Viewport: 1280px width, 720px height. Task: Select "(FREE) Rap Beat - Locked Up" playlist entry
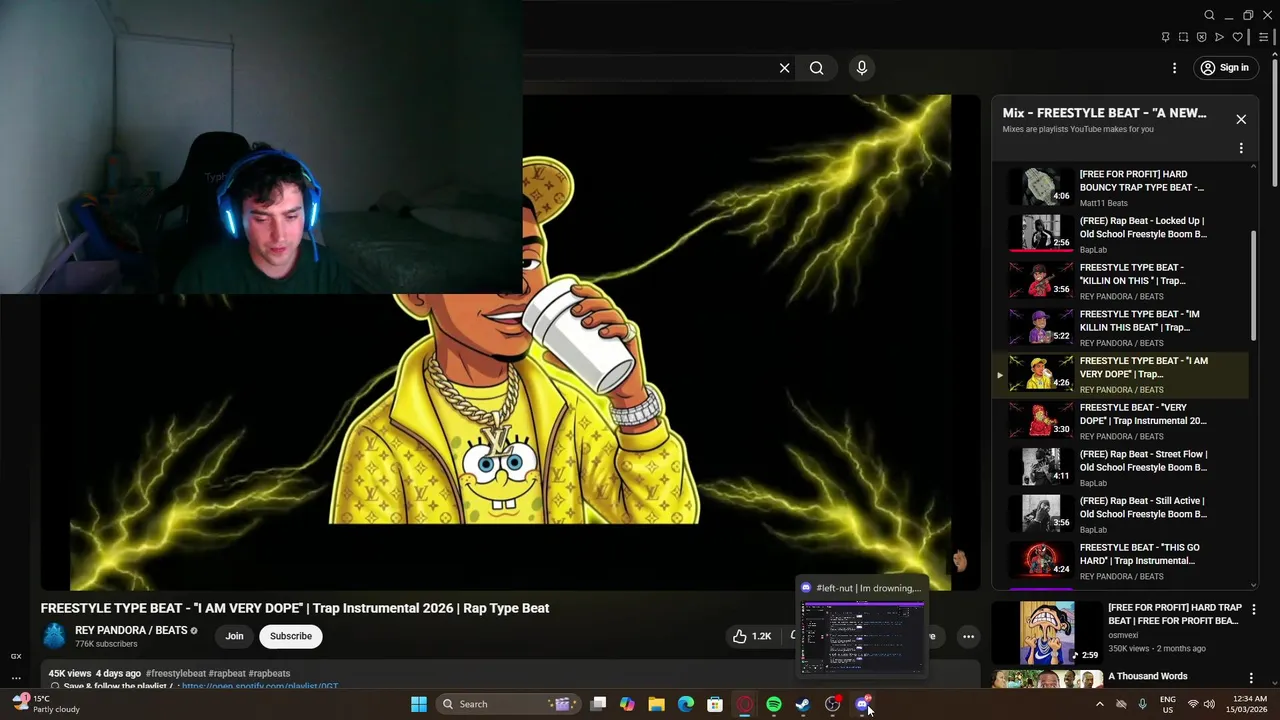coord(1120,234)
